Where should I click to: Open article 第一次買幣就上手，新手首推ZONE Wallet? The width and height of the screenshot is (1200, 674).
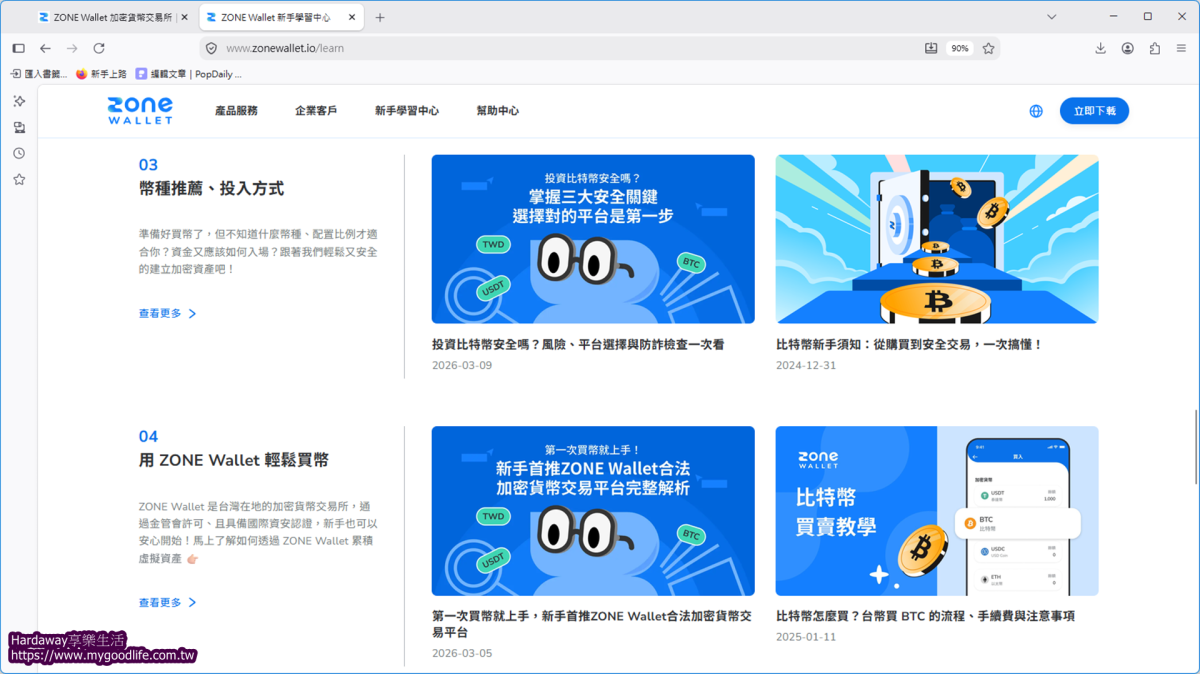pyautogui.click(x=591, y=624)
